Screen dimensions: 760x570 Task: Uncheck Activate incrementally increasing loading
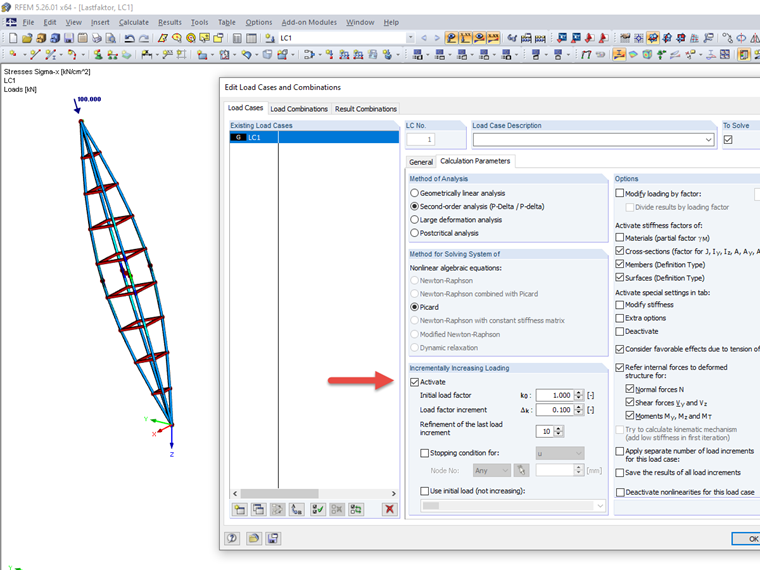[x=414, y=382]
